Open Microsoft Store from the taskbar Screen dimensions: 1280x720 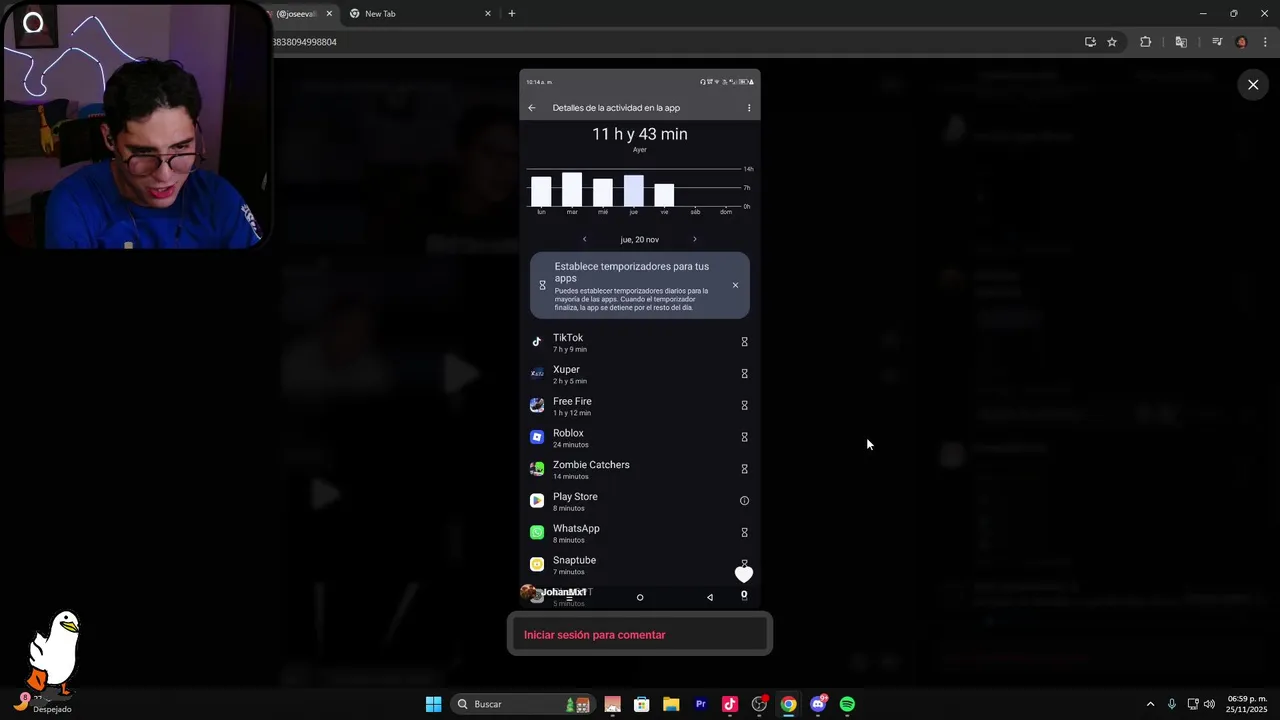point(642,704)
